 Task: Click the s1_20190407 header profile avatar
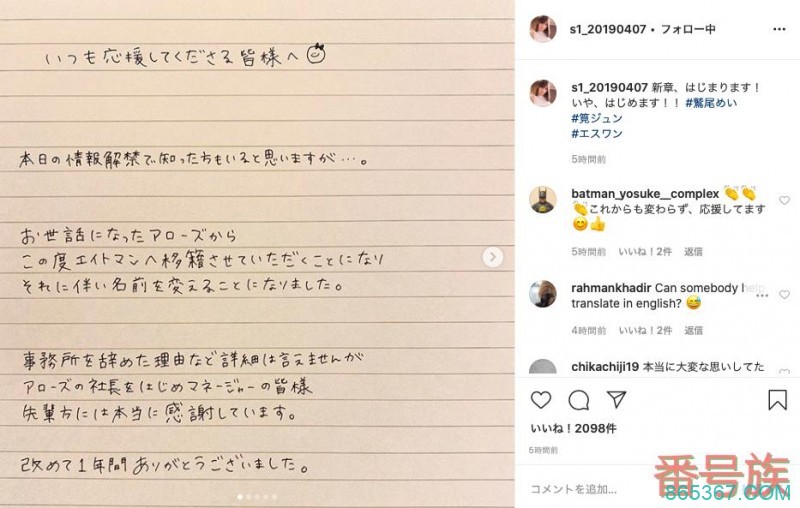coord(543,29)
